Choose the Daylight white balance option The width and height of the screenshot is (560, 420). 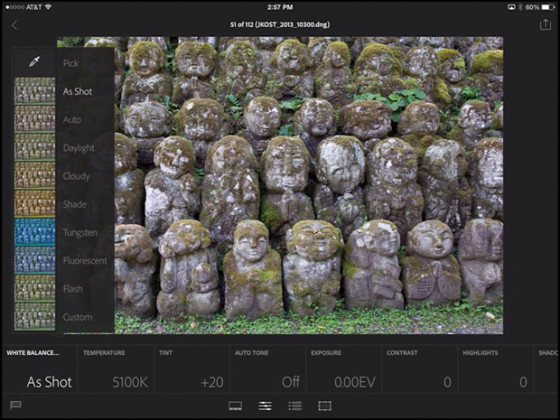tap(79, 148)
